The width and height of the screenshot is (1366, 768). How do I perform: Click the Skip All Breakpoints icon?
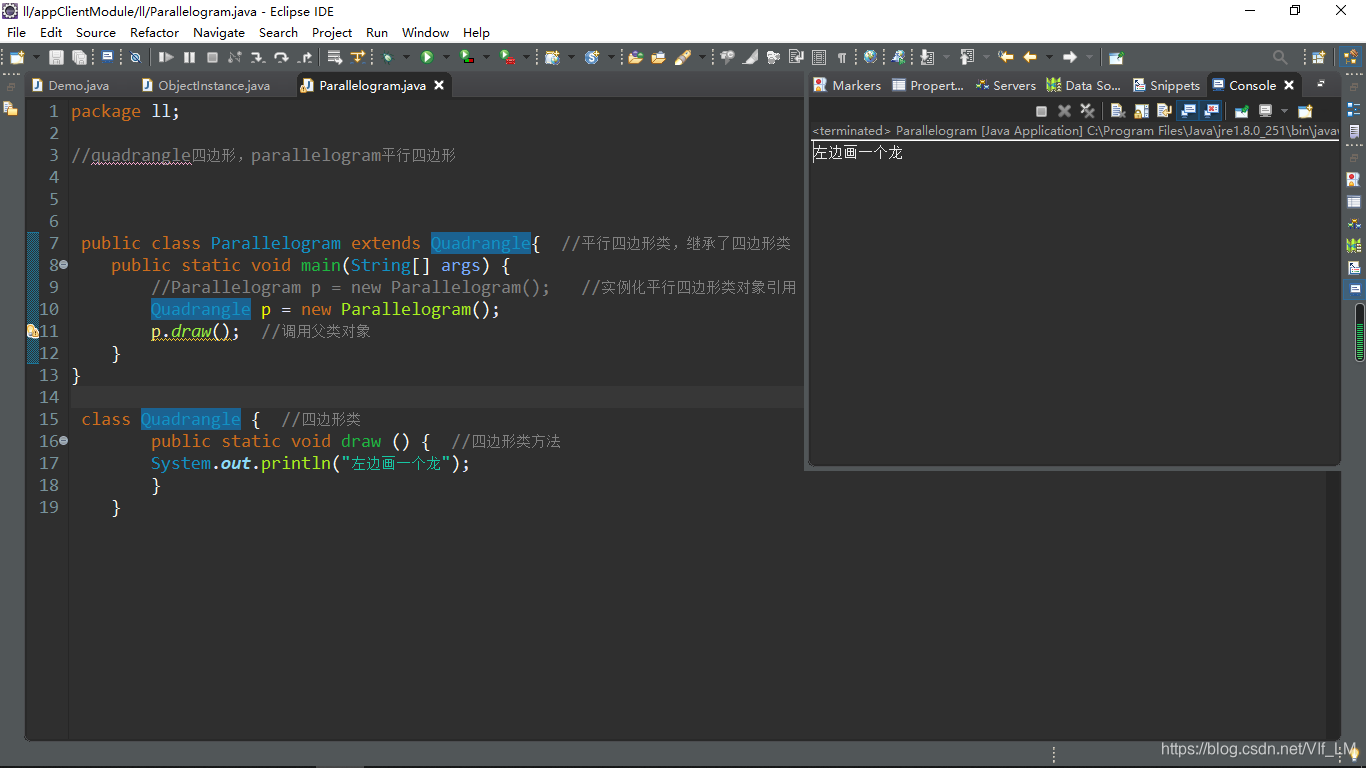135,57
